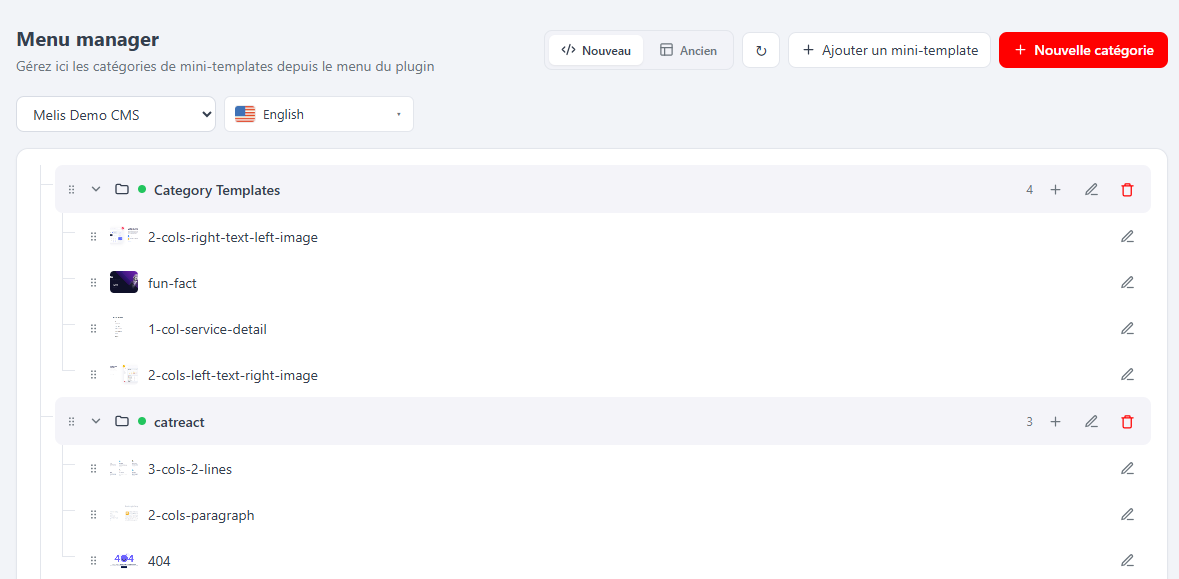Viewport: 1179px width, 579px height.
Task: Switch to the Ancien view tab
Action: point(688,50)
